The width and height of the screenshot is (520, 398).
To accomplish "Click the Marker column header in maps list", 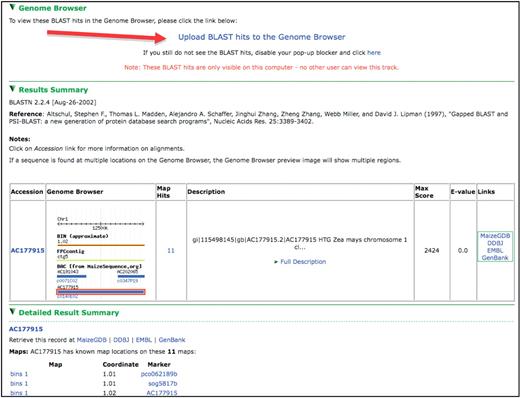I will [159, 364].
